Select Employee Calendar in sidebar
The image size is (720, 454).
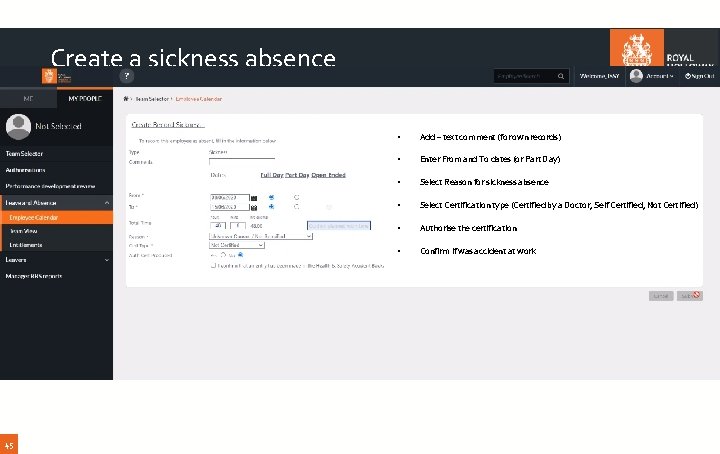pyautogui.click(x=56, y=218)
